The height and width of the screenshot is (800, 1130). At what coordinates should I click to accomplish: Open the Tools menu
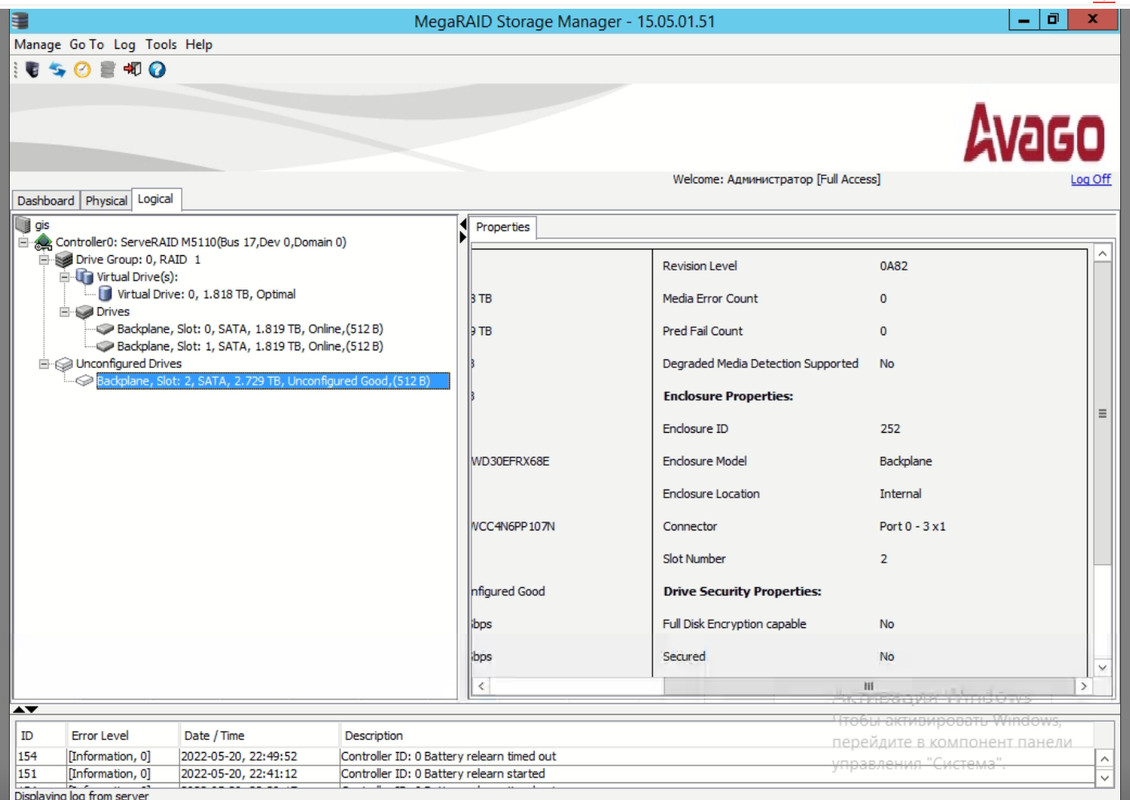161,45
